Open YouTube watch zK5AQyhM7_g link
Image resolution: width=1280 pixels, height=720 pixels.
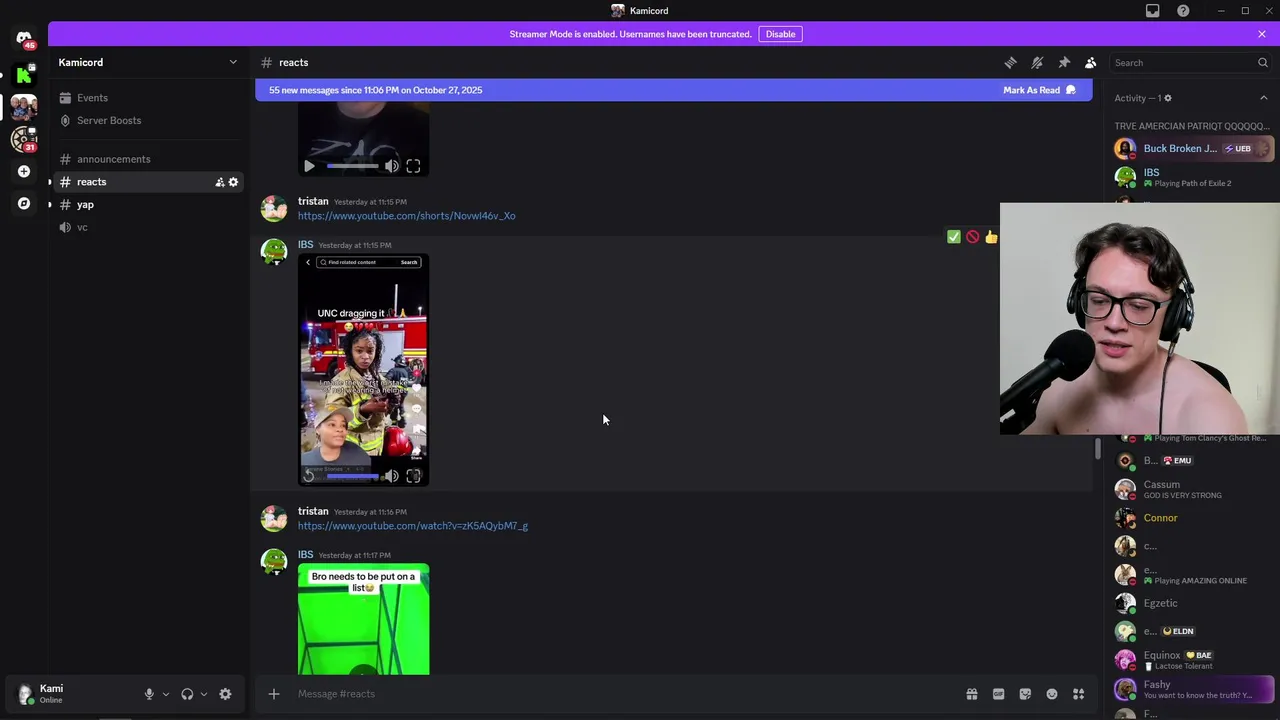412,526
